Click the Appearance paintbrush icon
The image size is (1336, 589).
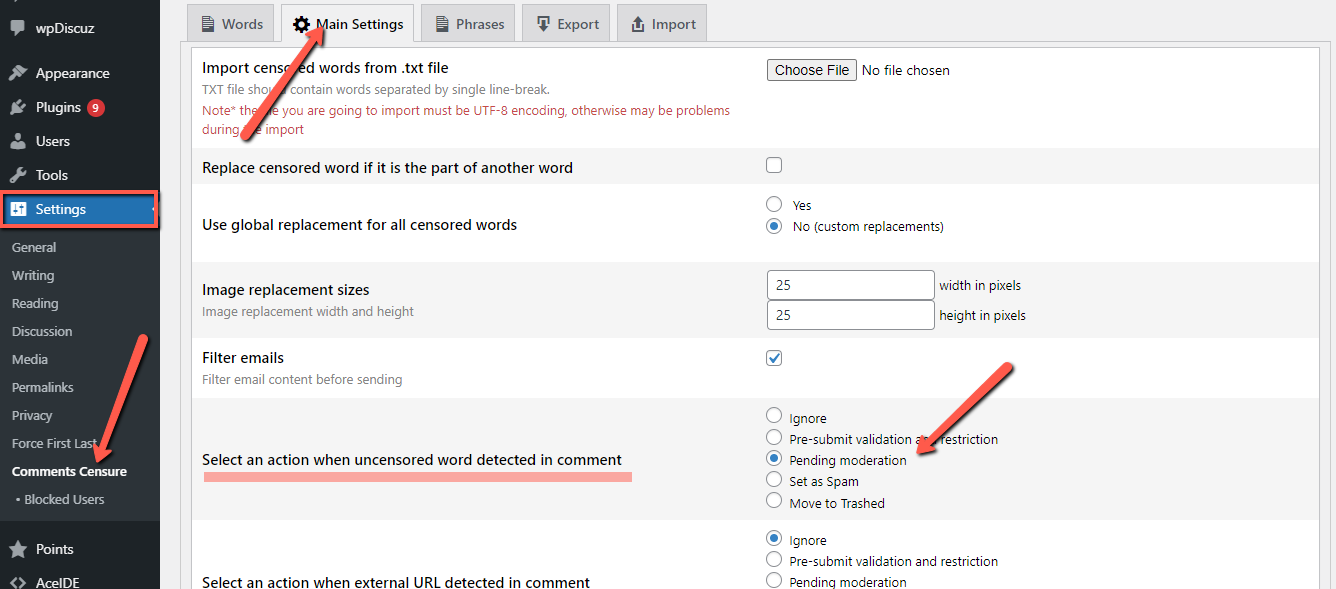(18, 73)
